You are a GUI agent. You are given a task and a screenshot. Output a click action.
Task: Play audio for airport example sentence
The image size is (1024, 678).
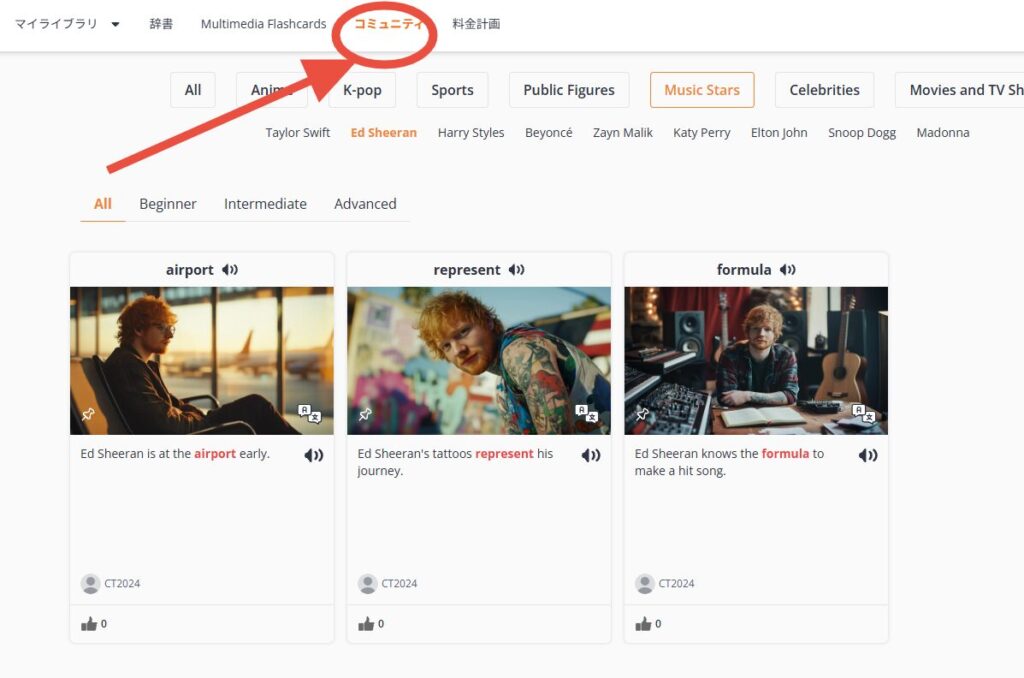tap(313, 455)
